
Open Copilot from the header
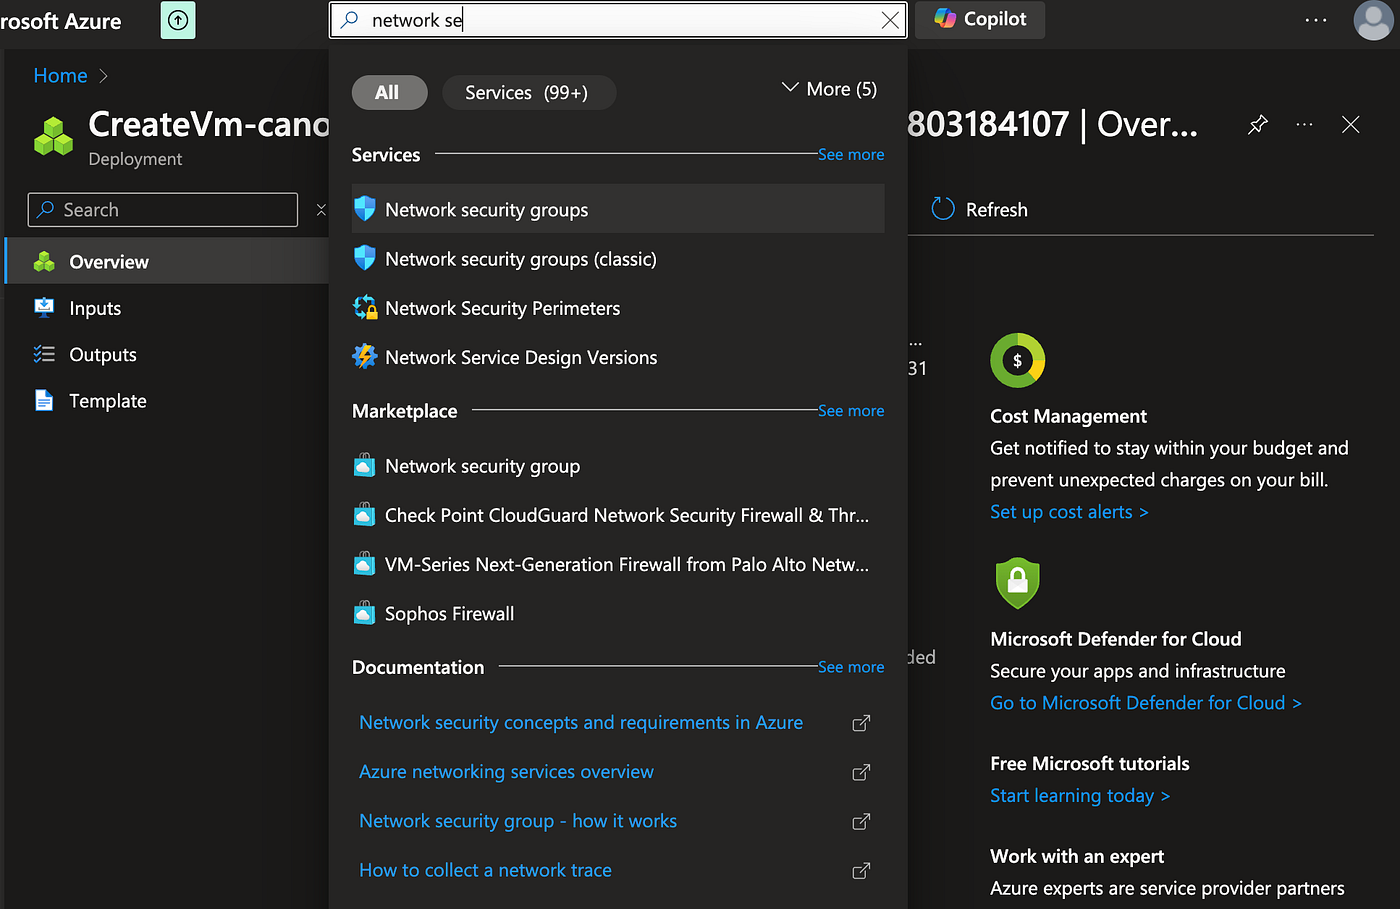coord(980,19)
